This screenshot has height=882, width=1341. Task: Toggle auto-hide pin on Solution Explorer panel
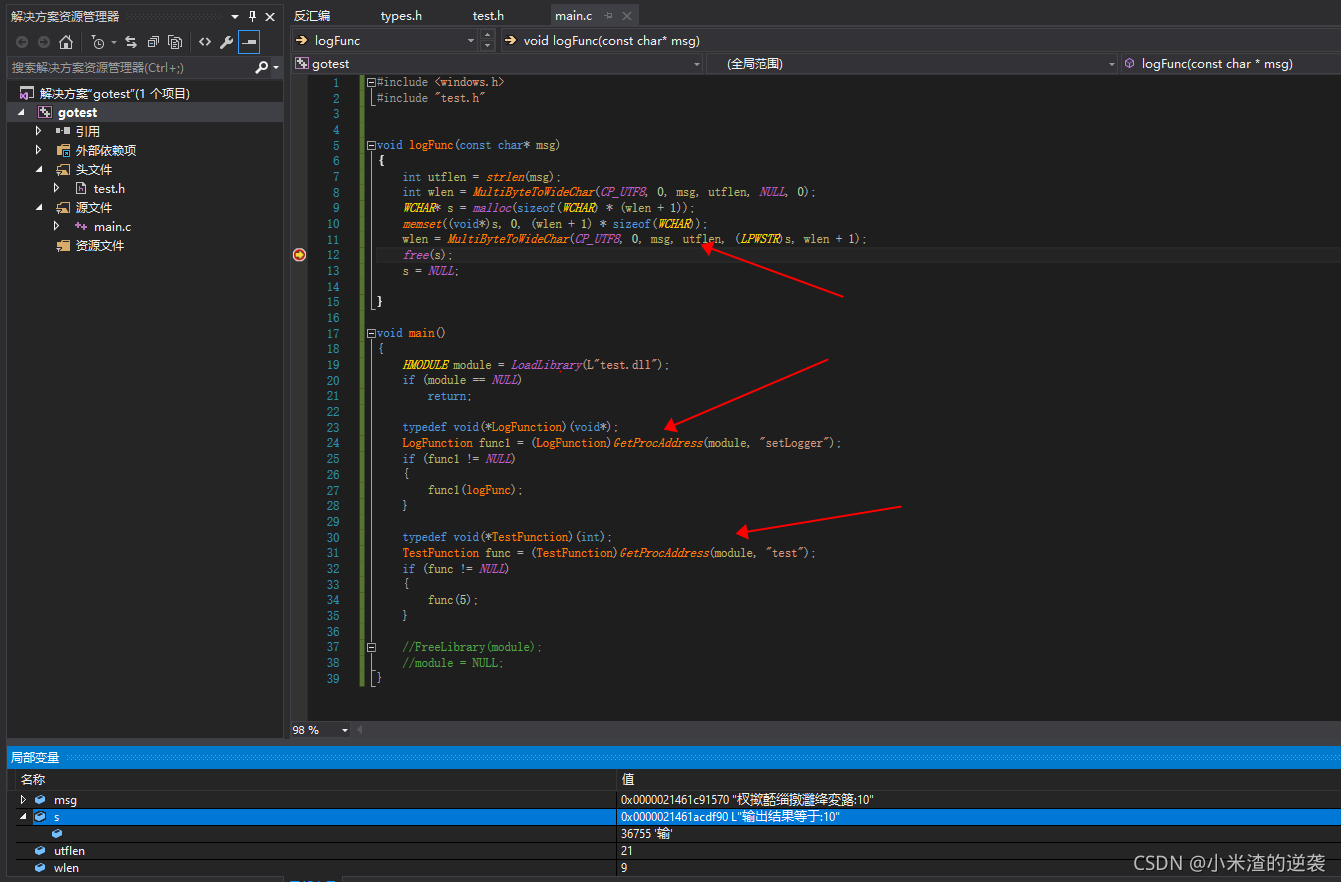point(252,16)
